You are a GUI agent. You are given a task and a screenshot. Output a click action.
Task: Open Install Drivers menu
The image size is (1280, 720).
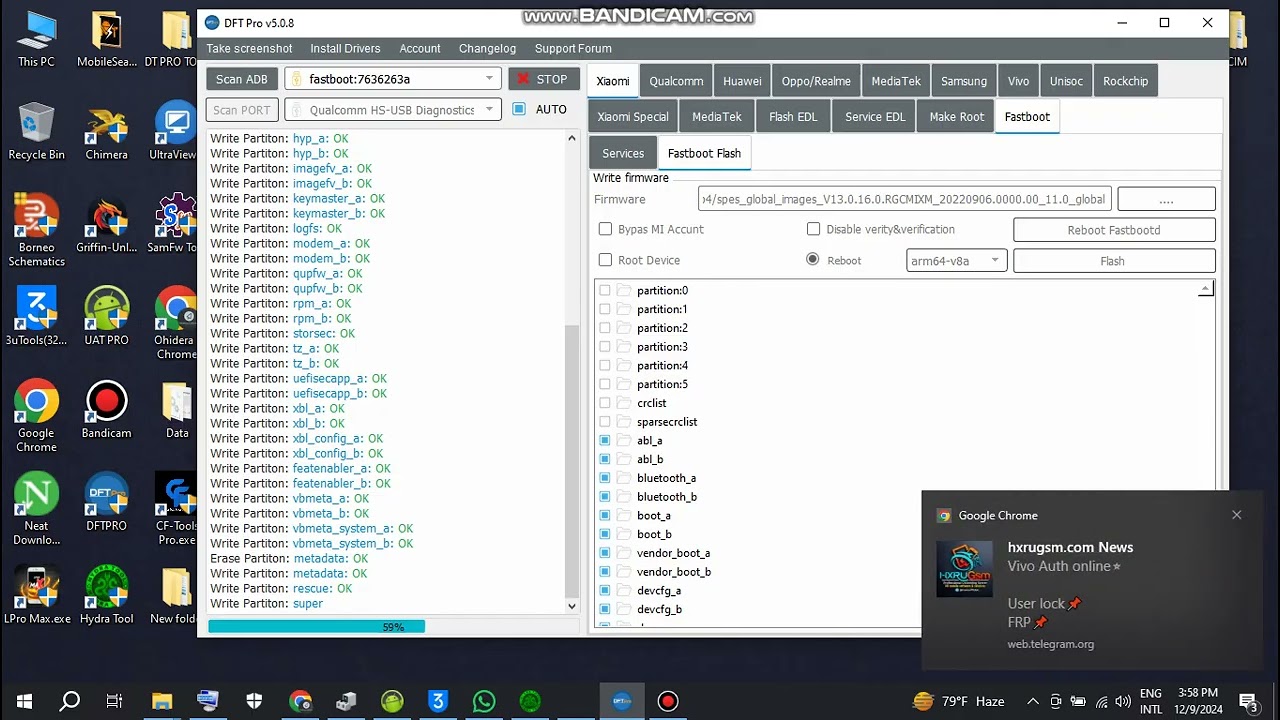345,48
